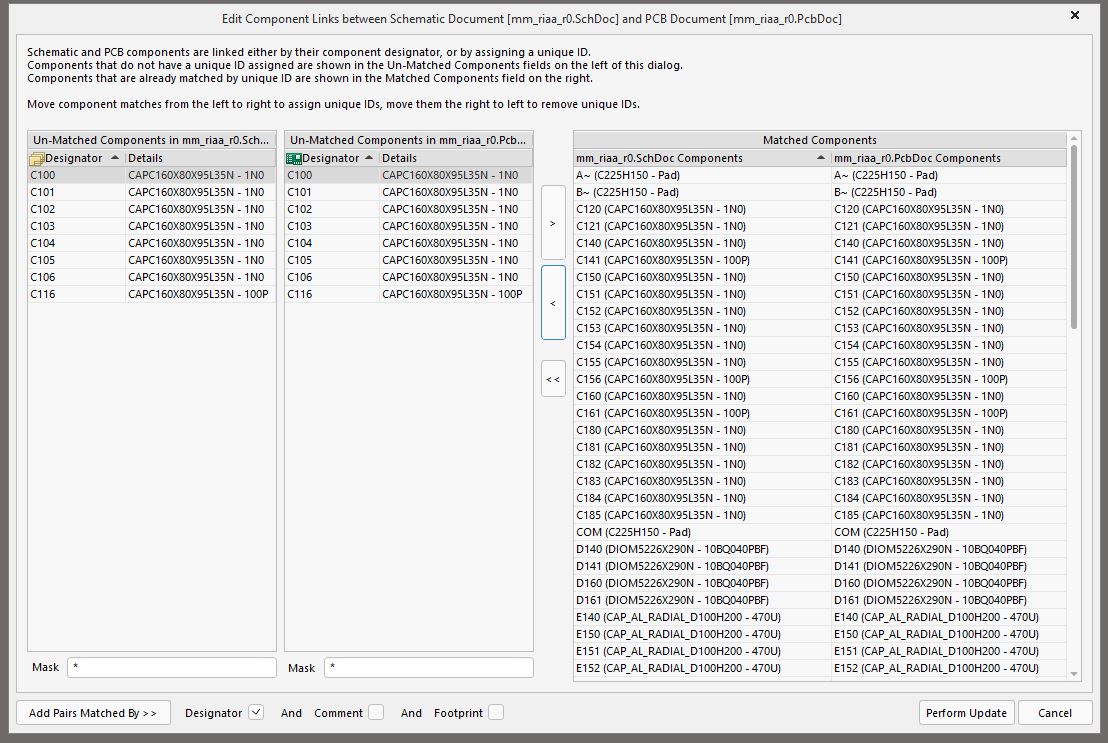1108x743 pixels.
Task: Click Un-Matched Components in mm_riaa_r0.Sch... header
Action: [x=151, y=140]
